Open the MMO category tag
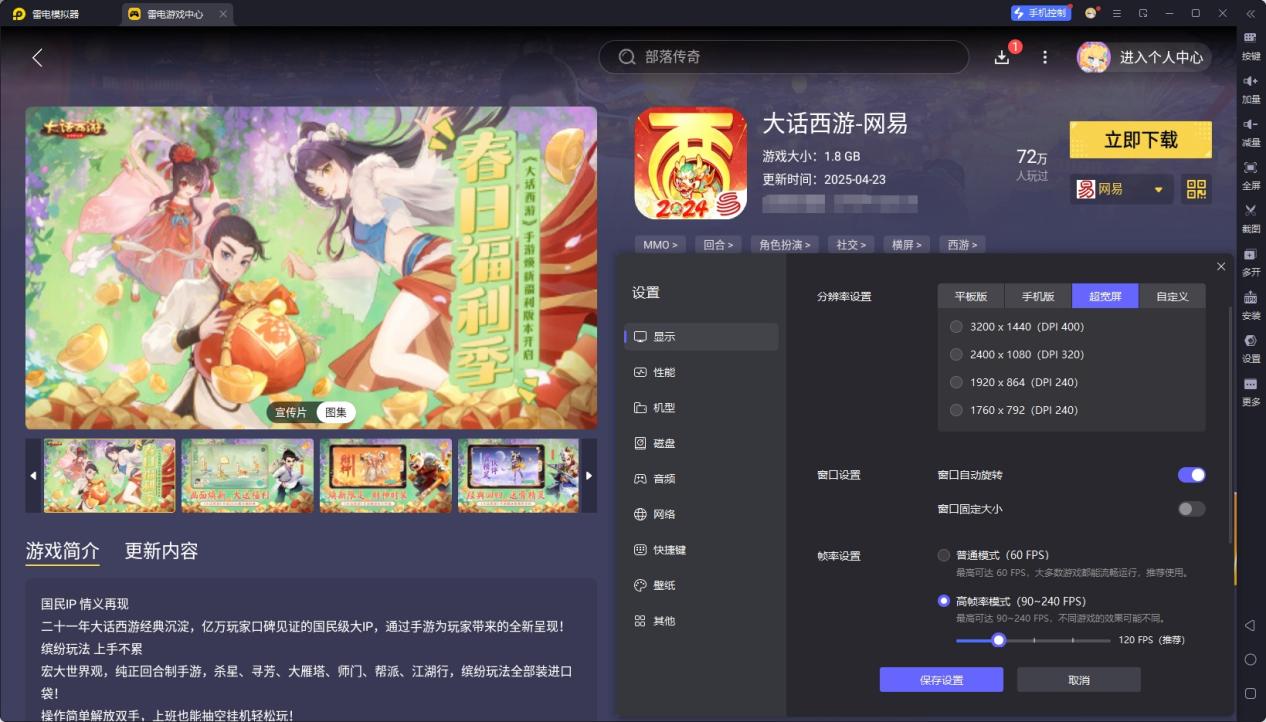 (x=660, y=244)
